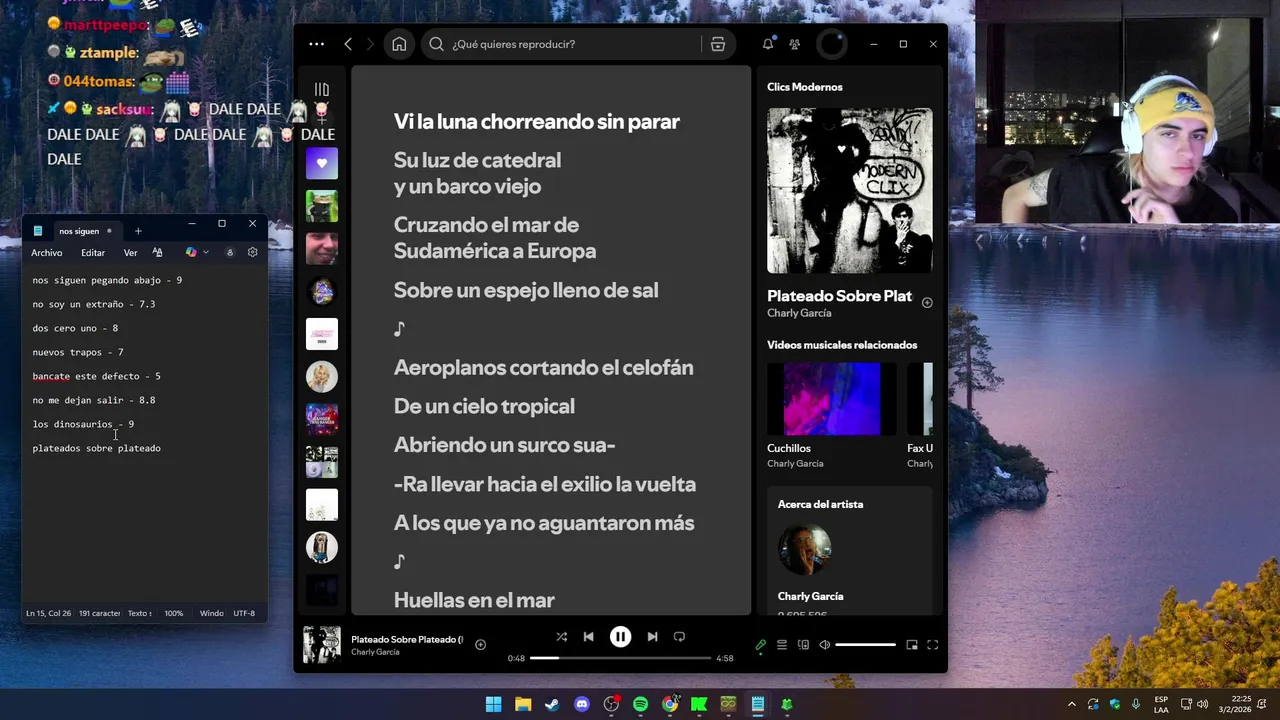Go back in Spotify navigation
1280x720 pixels.
(348, 44)
